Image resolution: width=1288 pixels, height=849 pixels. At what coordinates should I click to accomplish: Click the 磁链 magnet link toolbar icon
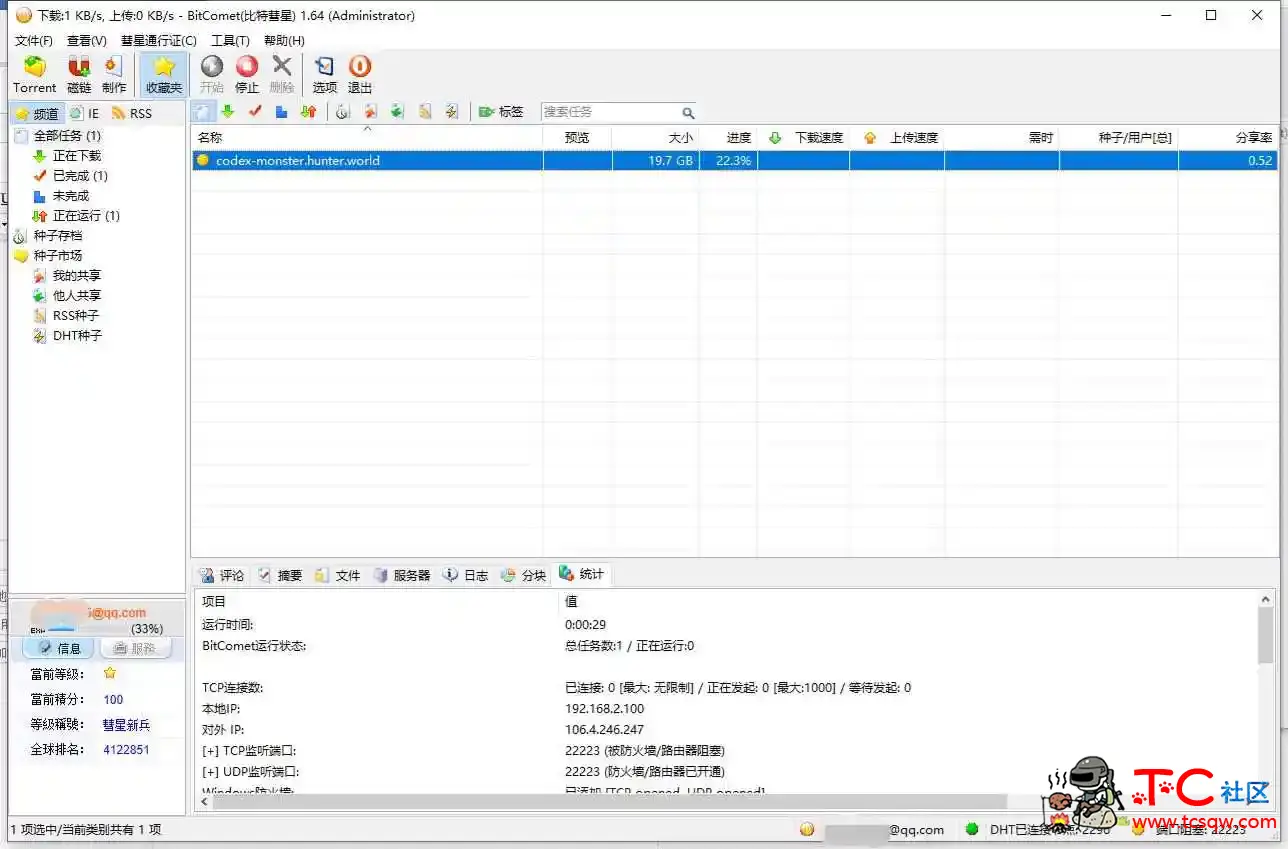point(79,75)
